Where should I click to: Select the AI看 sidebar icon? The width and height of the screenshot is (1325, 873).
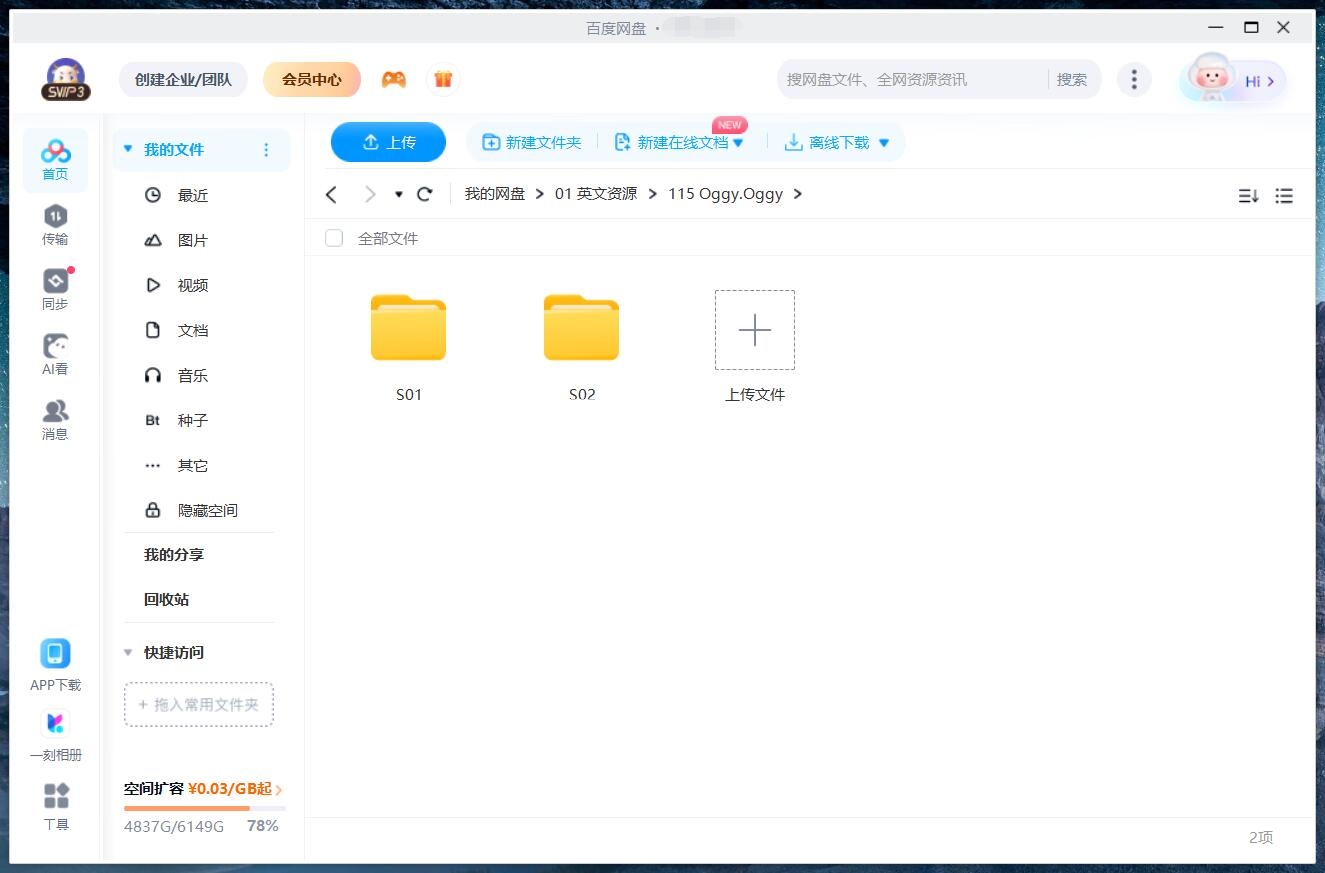[55, 352]
